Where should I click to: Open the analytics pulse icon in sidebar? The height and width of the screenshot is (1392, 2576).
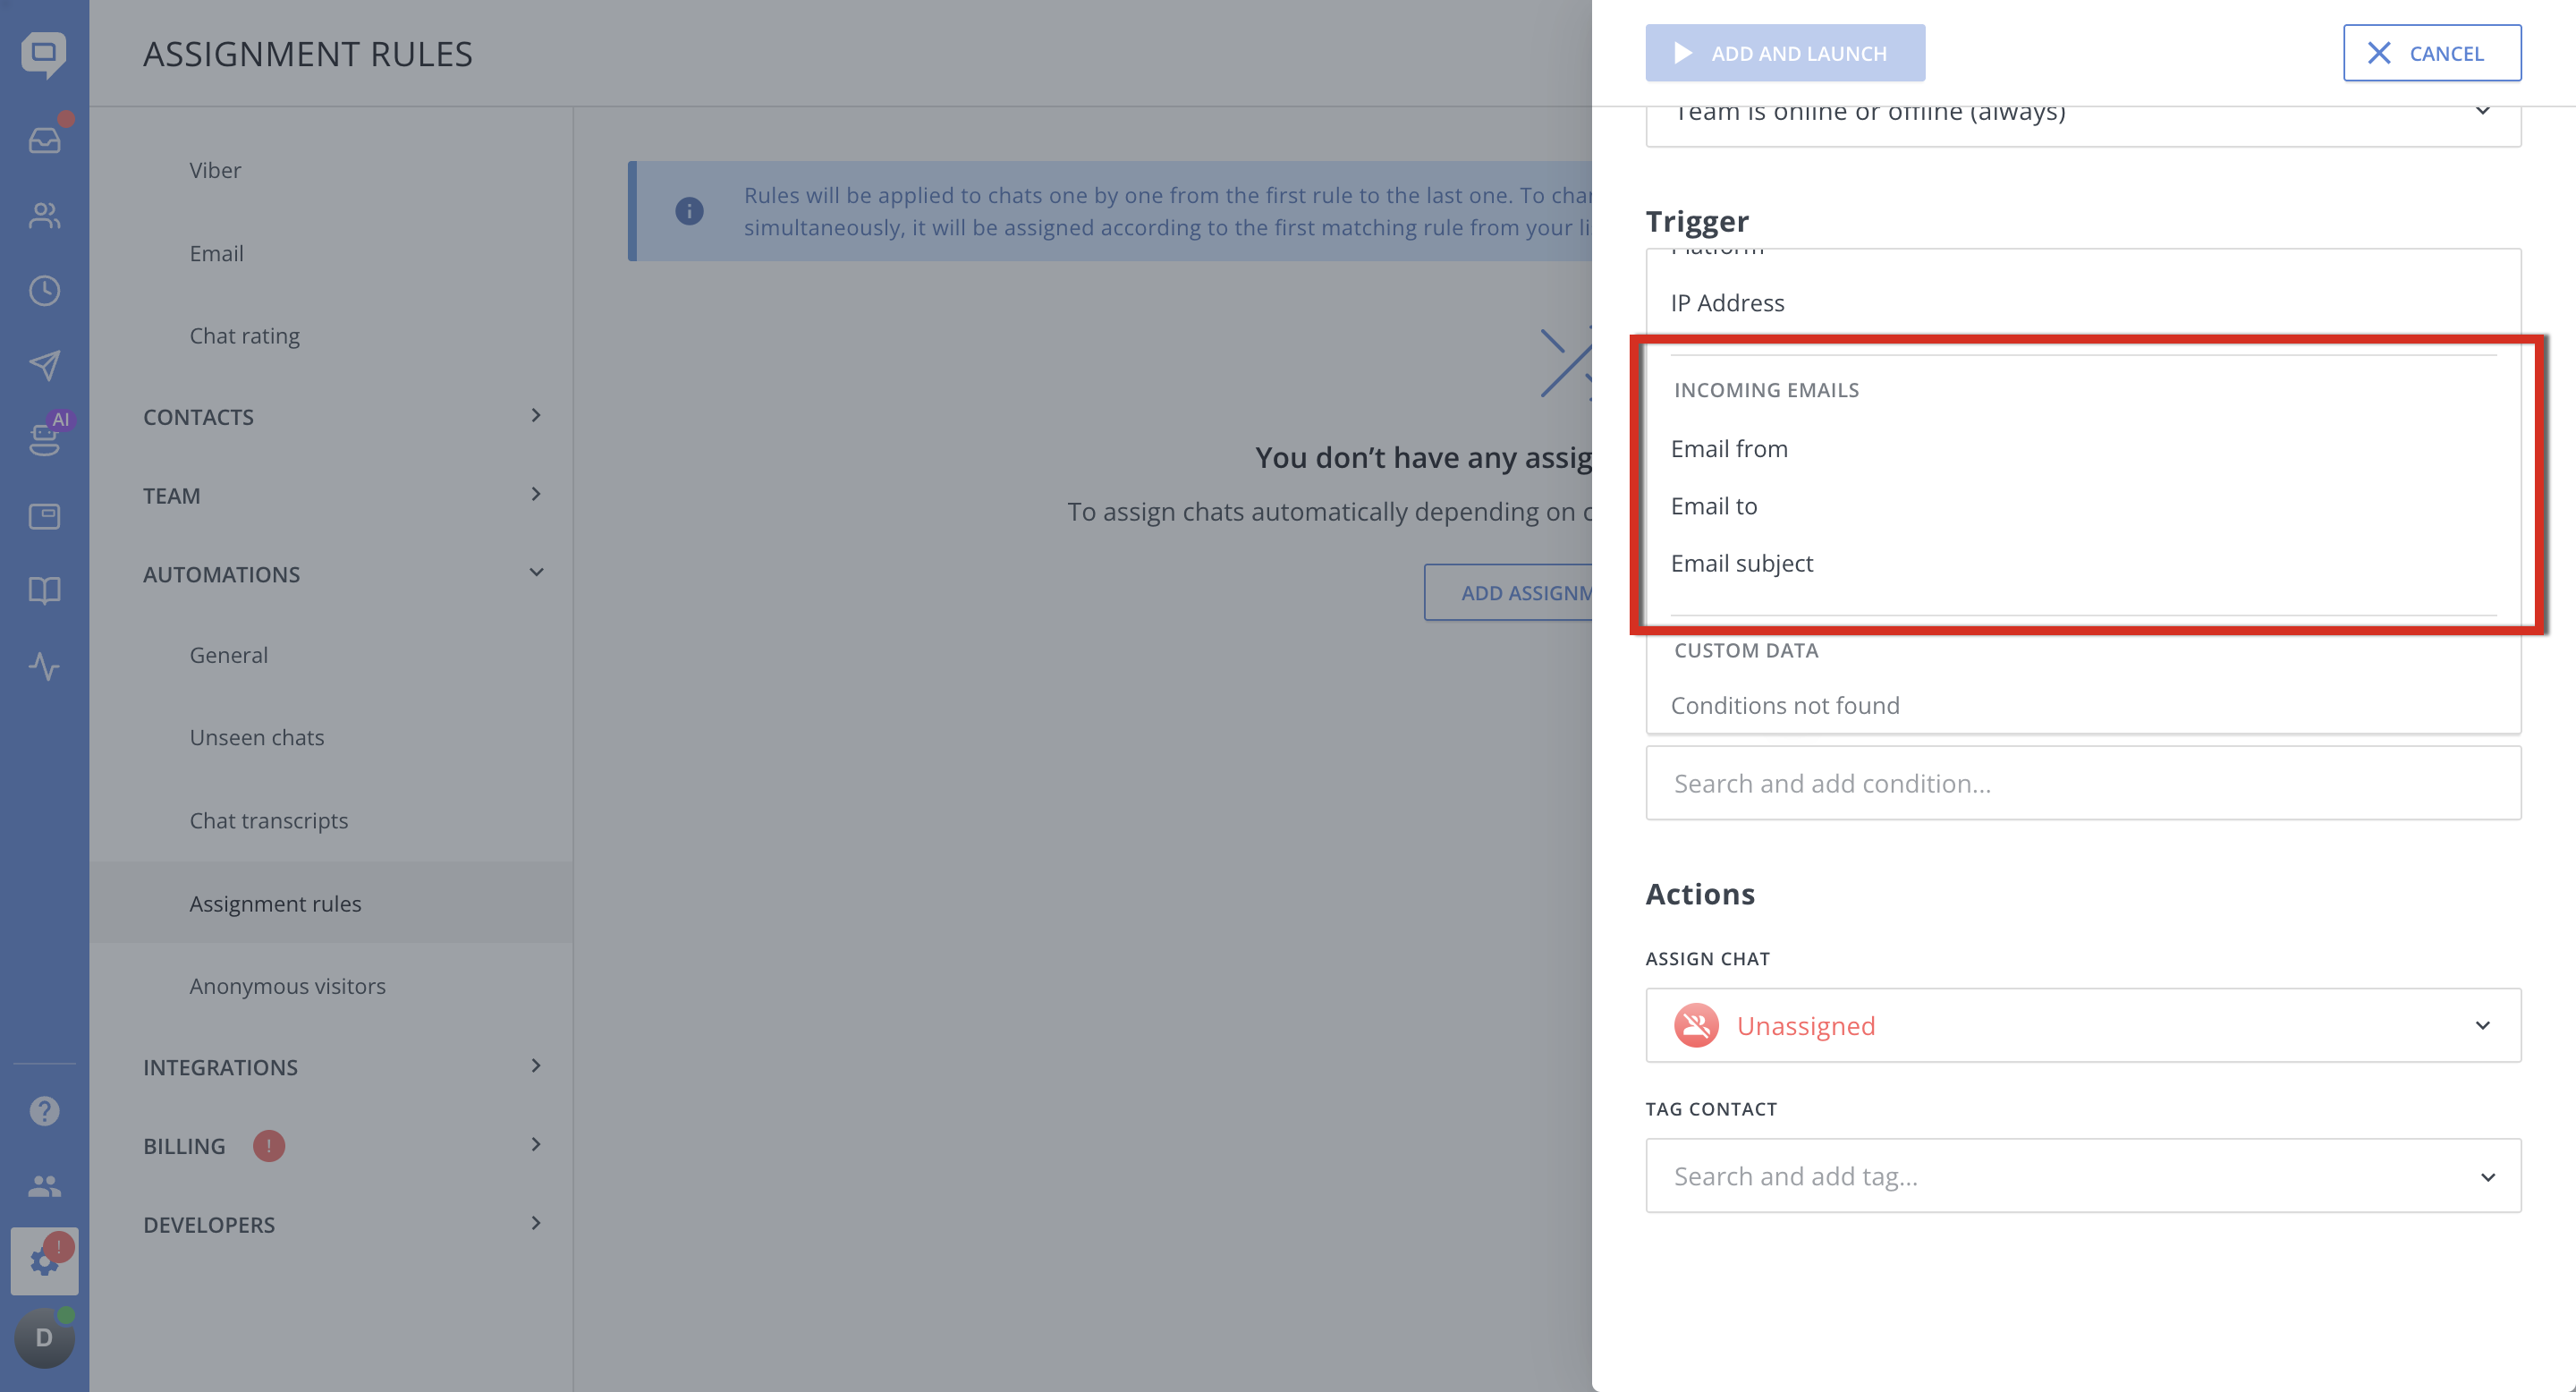44,666
